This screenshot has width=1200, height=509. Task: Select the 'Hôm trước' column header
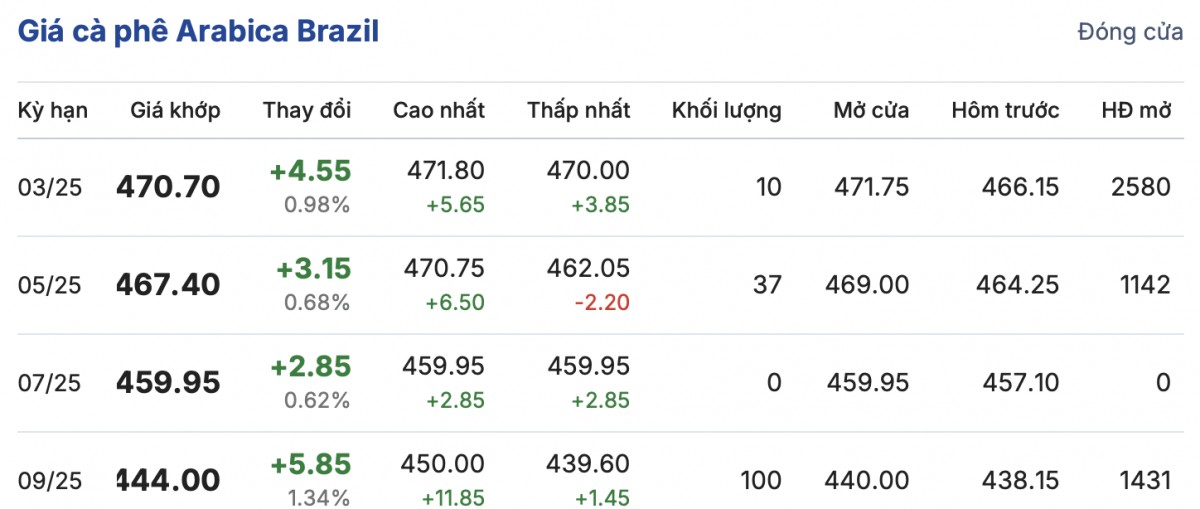click(1005, 110)
